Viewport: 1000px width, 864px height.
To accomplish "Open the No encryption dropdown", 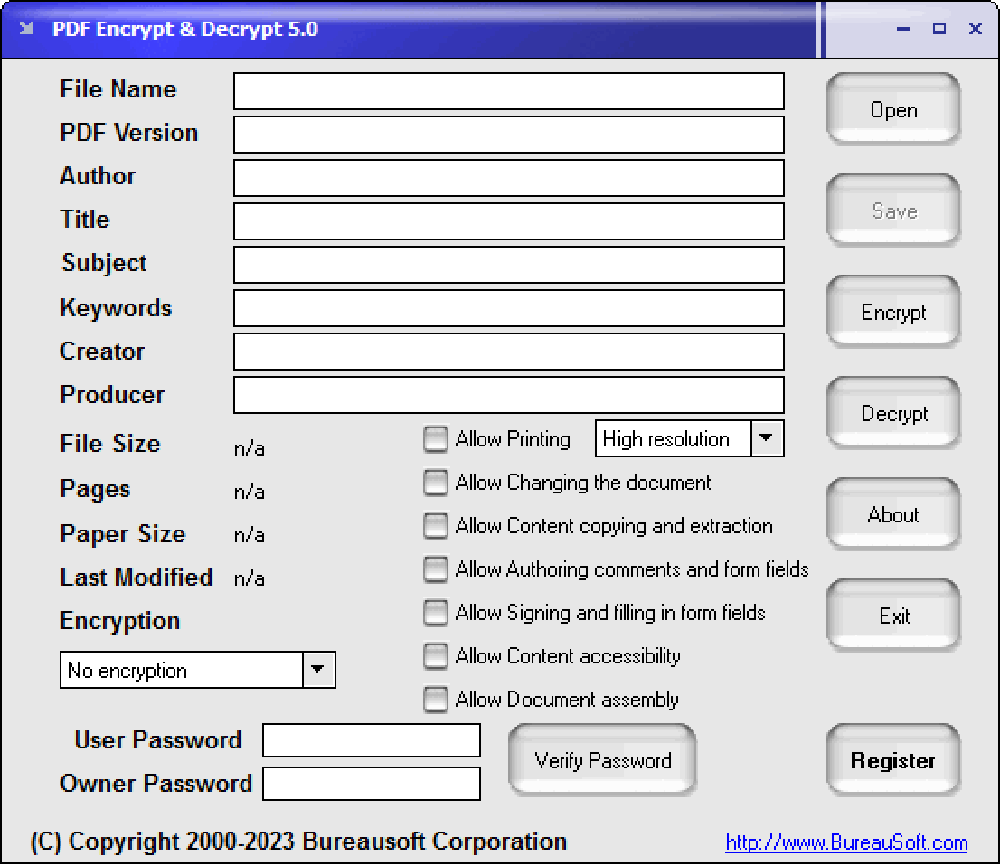I will [x=318, y=670].
